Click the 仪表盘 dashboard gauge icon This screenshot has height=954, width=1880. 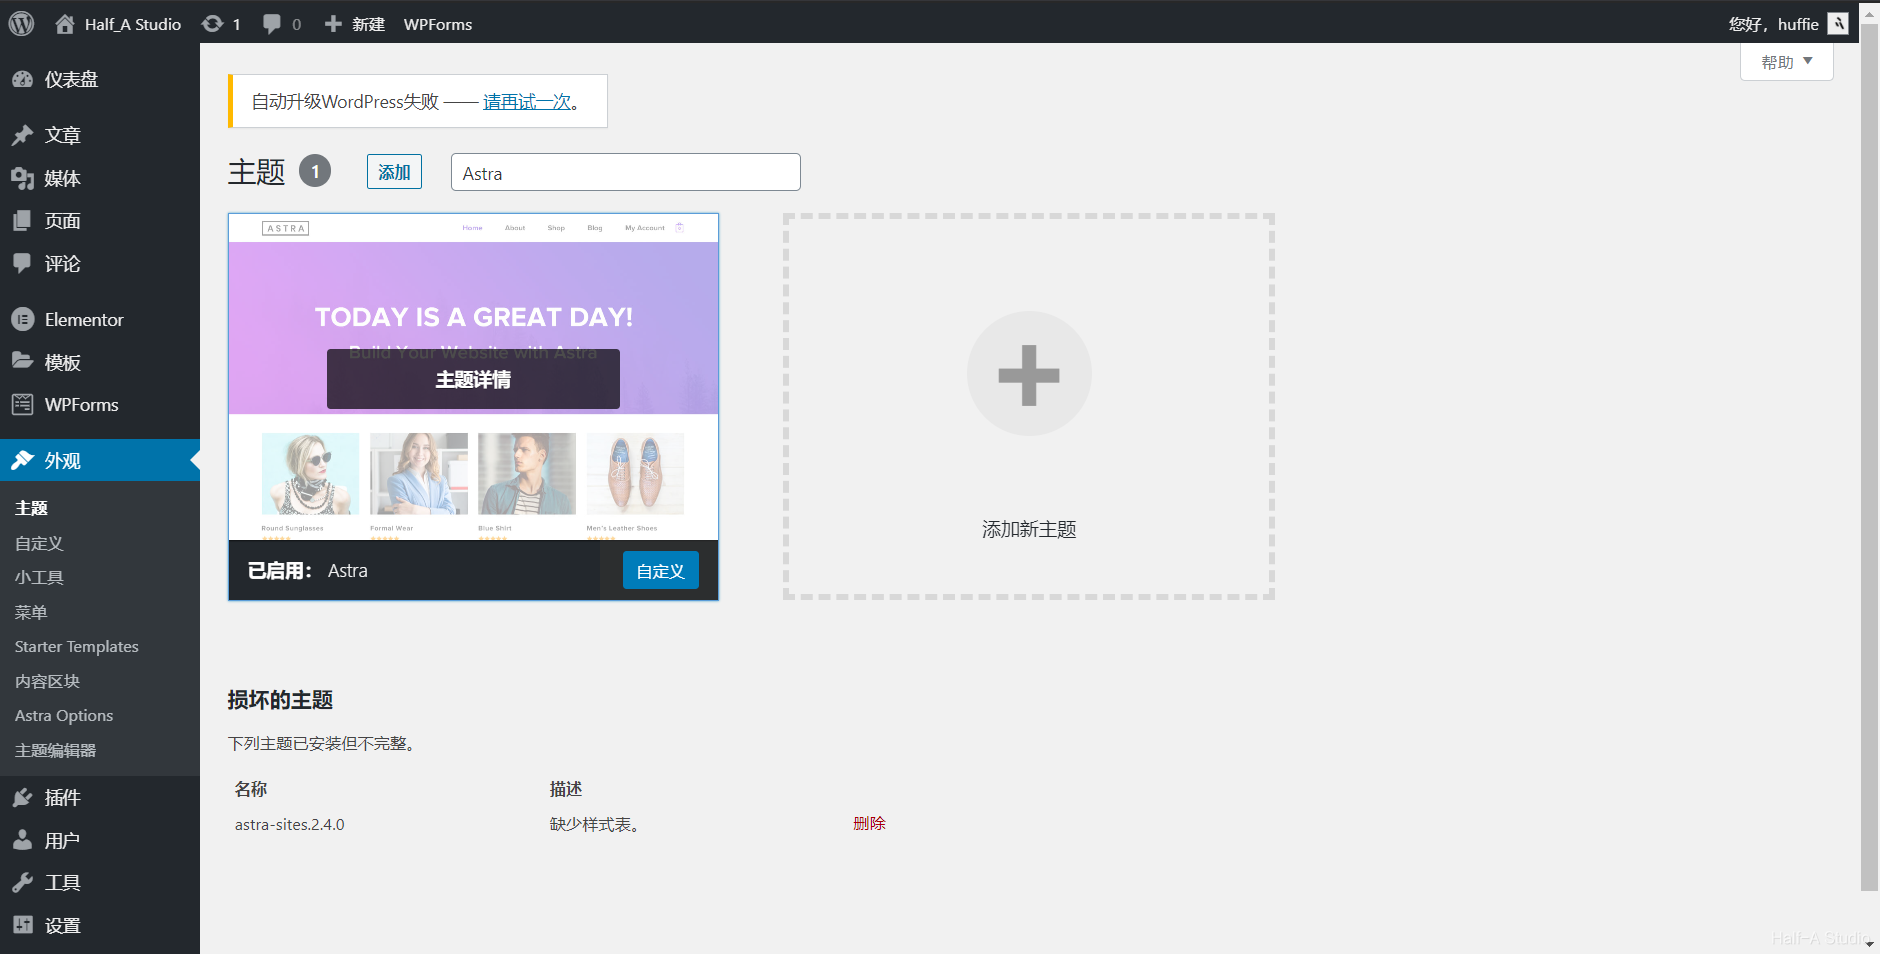click(x=22, y=79)
